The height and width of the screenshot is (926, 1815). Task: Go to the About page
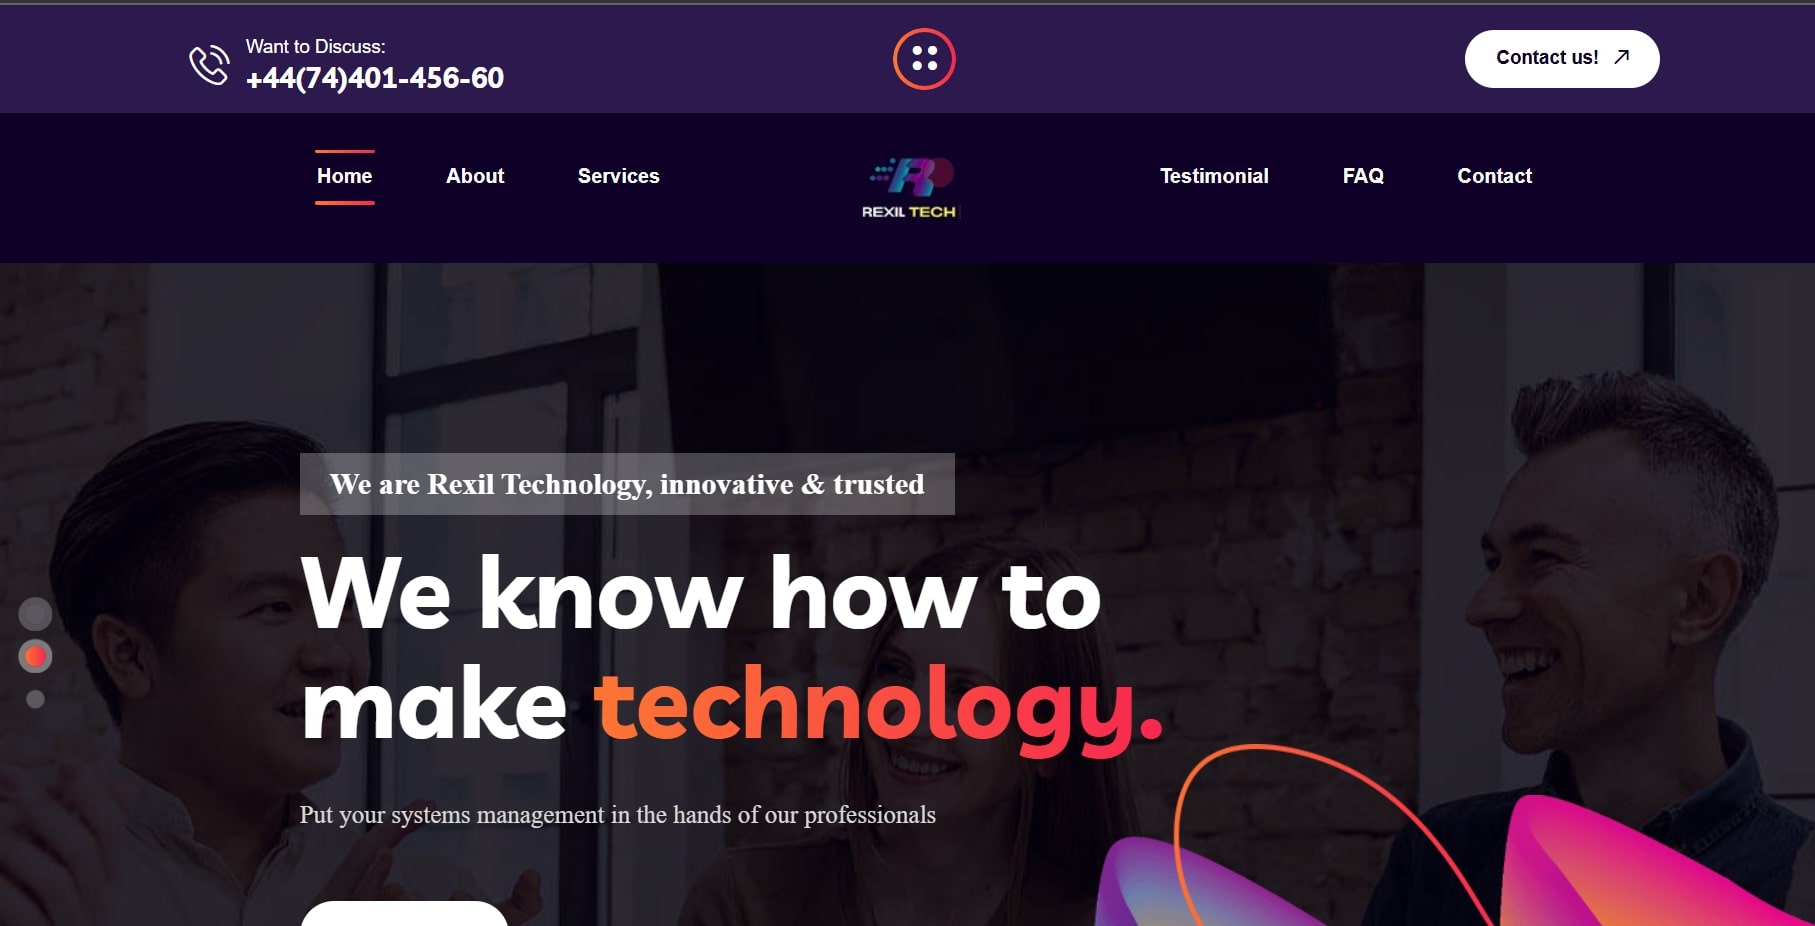pyautogui.click(x=475, y=176)
